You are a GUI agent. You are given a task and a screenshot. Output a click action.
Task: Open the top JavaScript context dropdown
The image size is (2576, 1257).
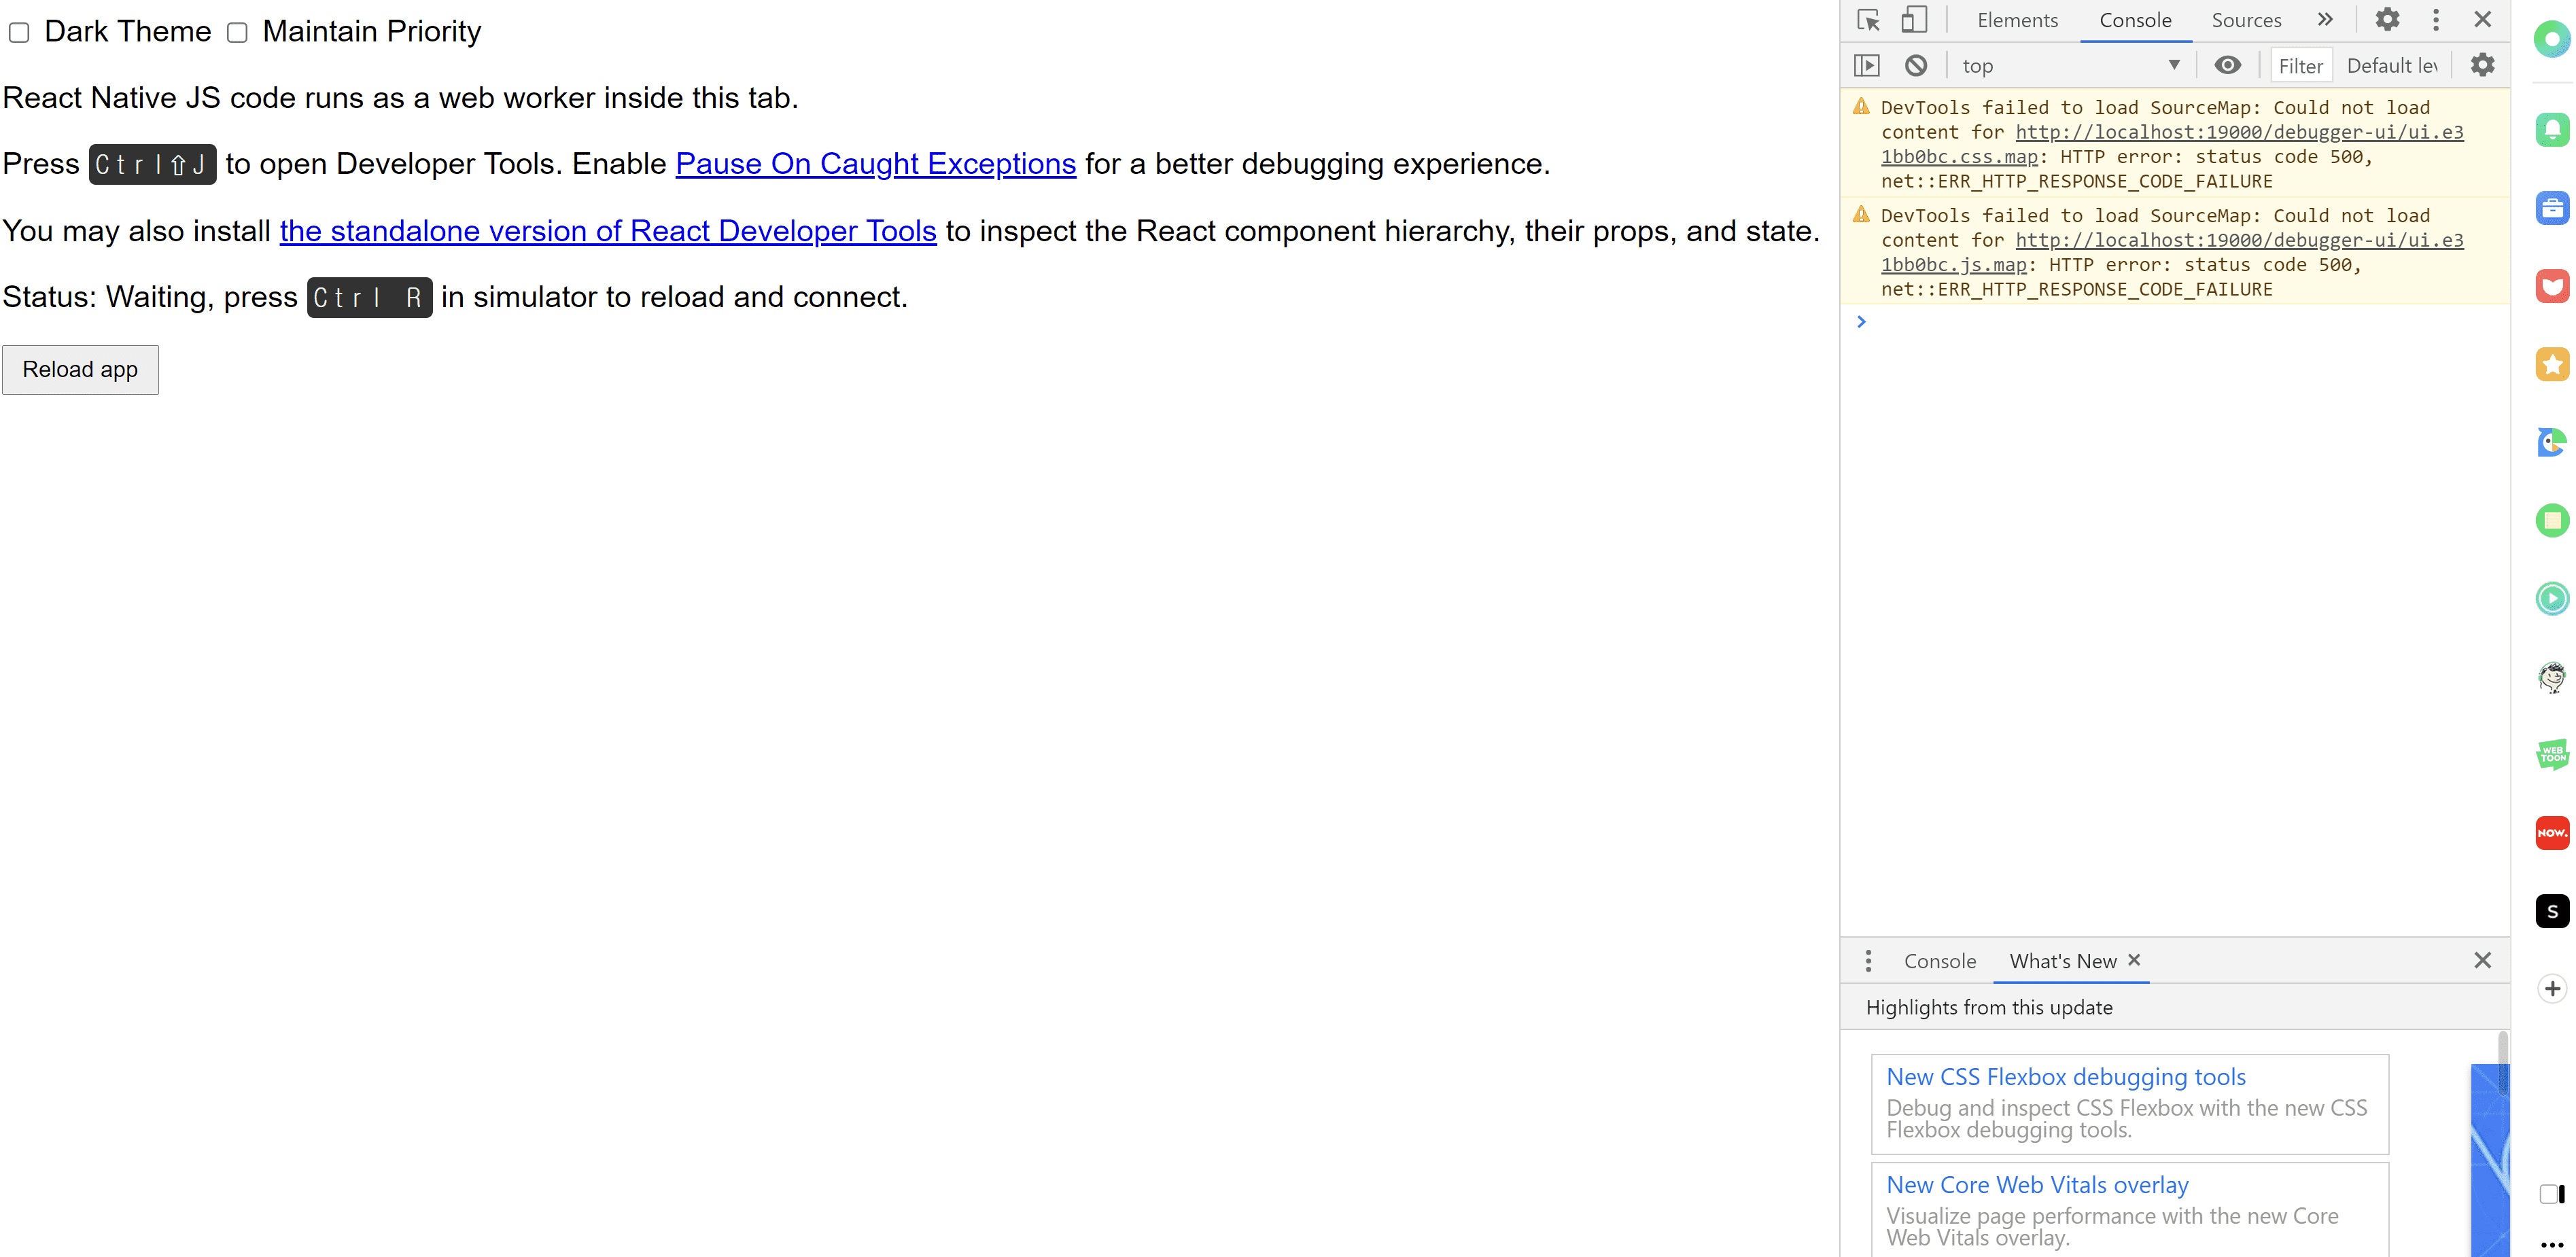coord(2069,66)
